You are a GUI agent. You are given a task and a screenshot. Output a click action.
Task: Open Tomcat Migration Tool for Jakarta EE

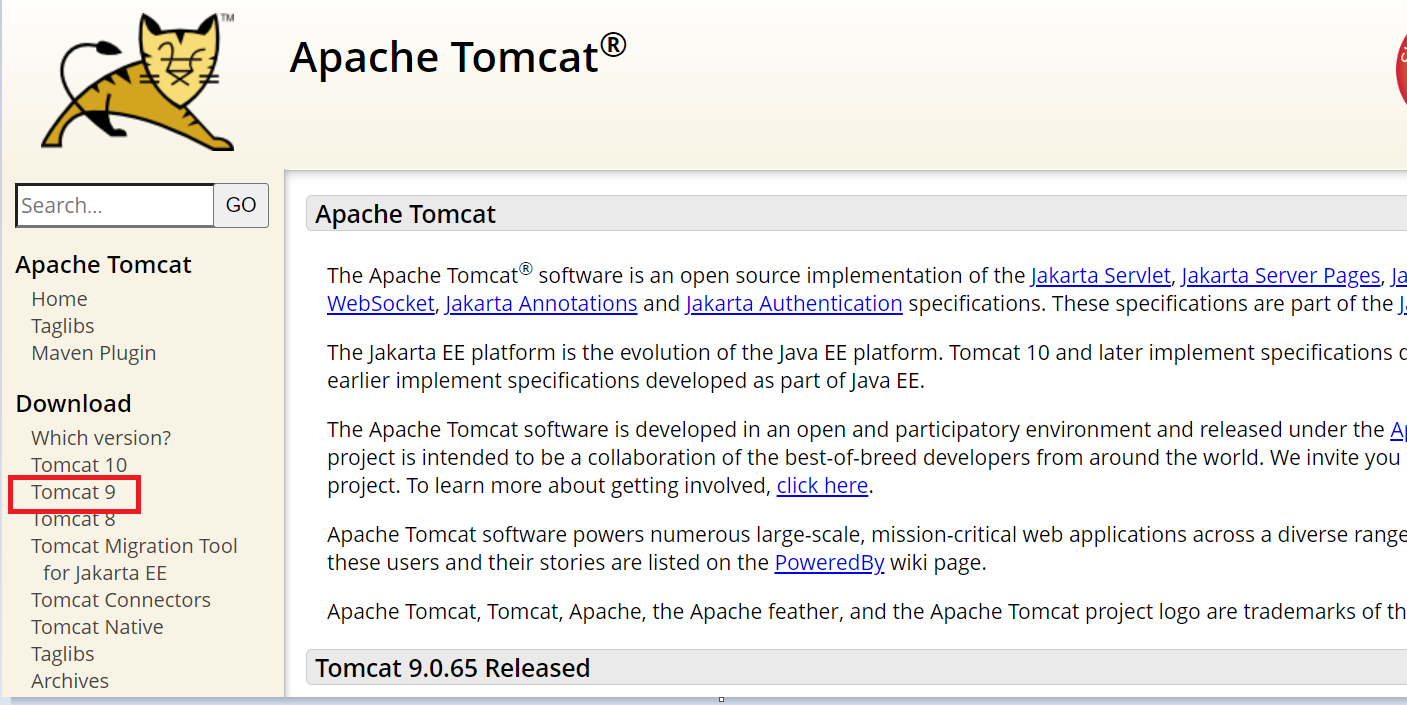(134, 559)
